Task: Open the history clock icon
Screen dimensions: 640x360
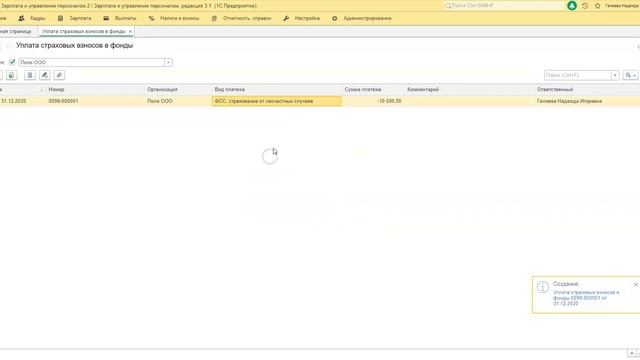Action: 585,6
